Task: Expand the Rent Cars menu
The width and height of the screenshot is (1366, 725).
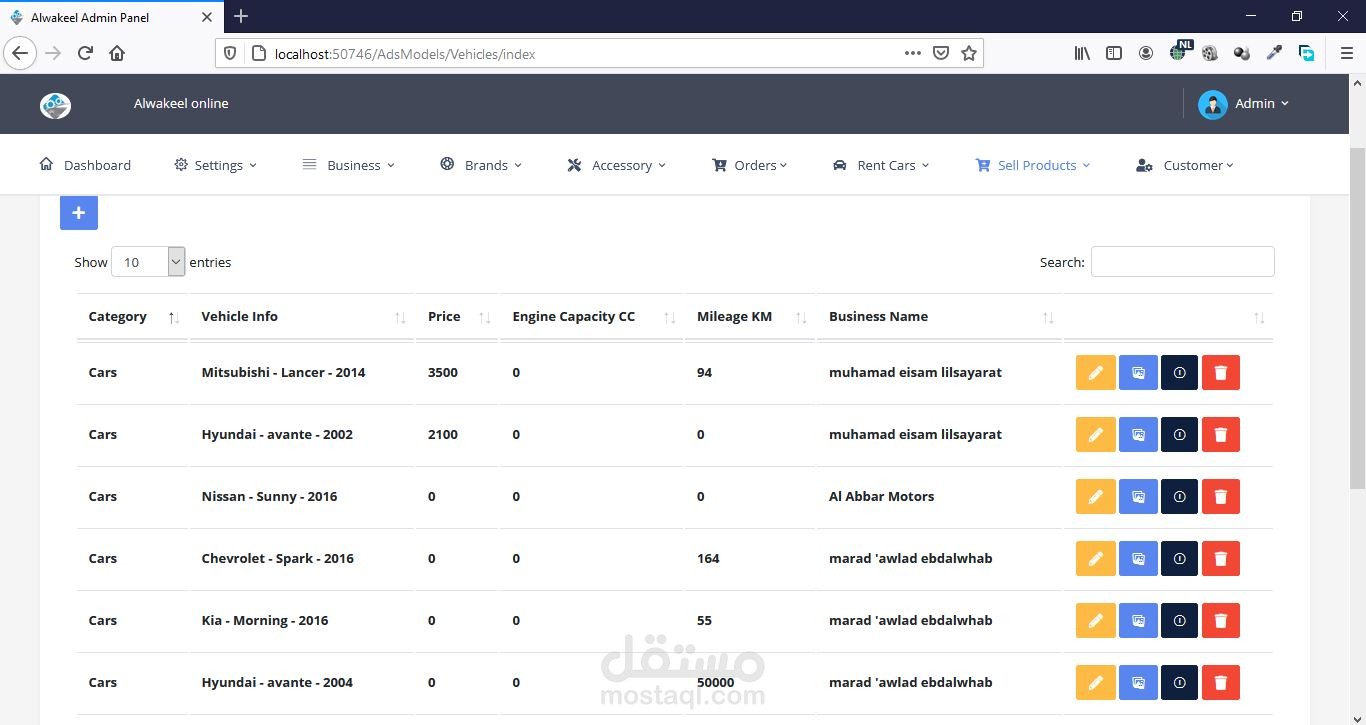Action: coord(881,165)
